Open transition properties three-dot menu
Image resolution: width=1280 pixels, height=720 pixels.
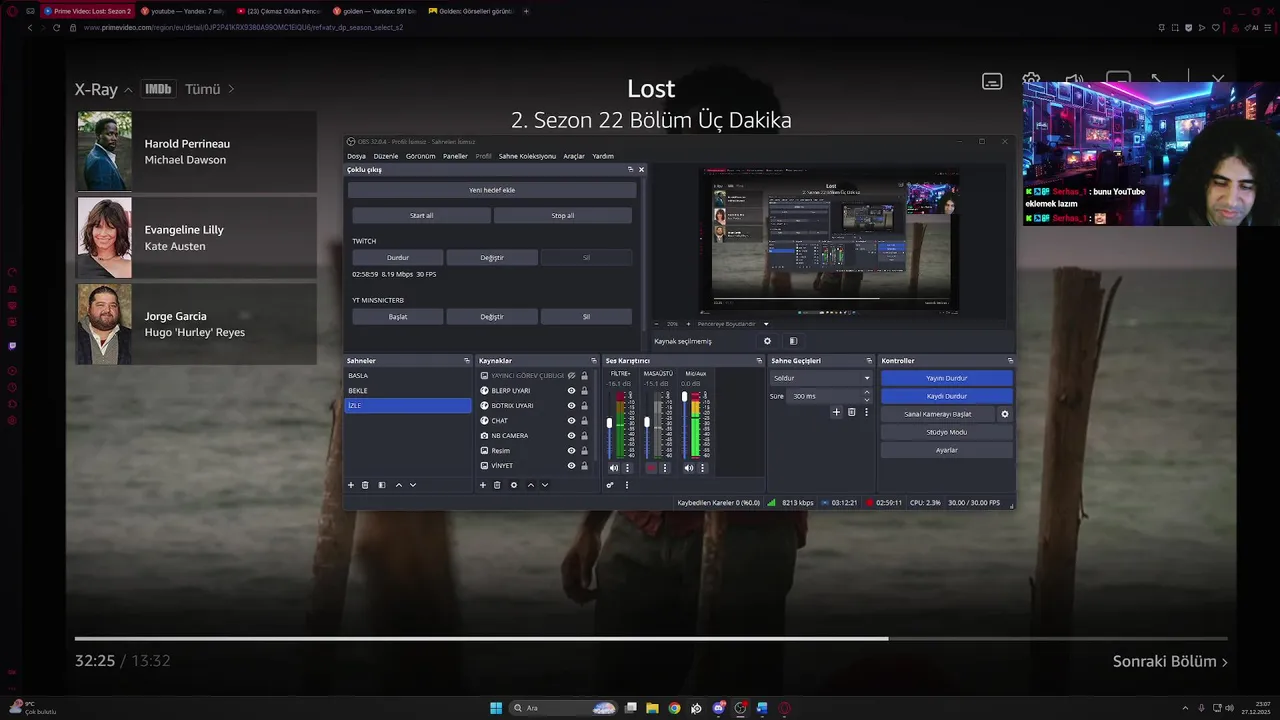[x=866, y=412]
